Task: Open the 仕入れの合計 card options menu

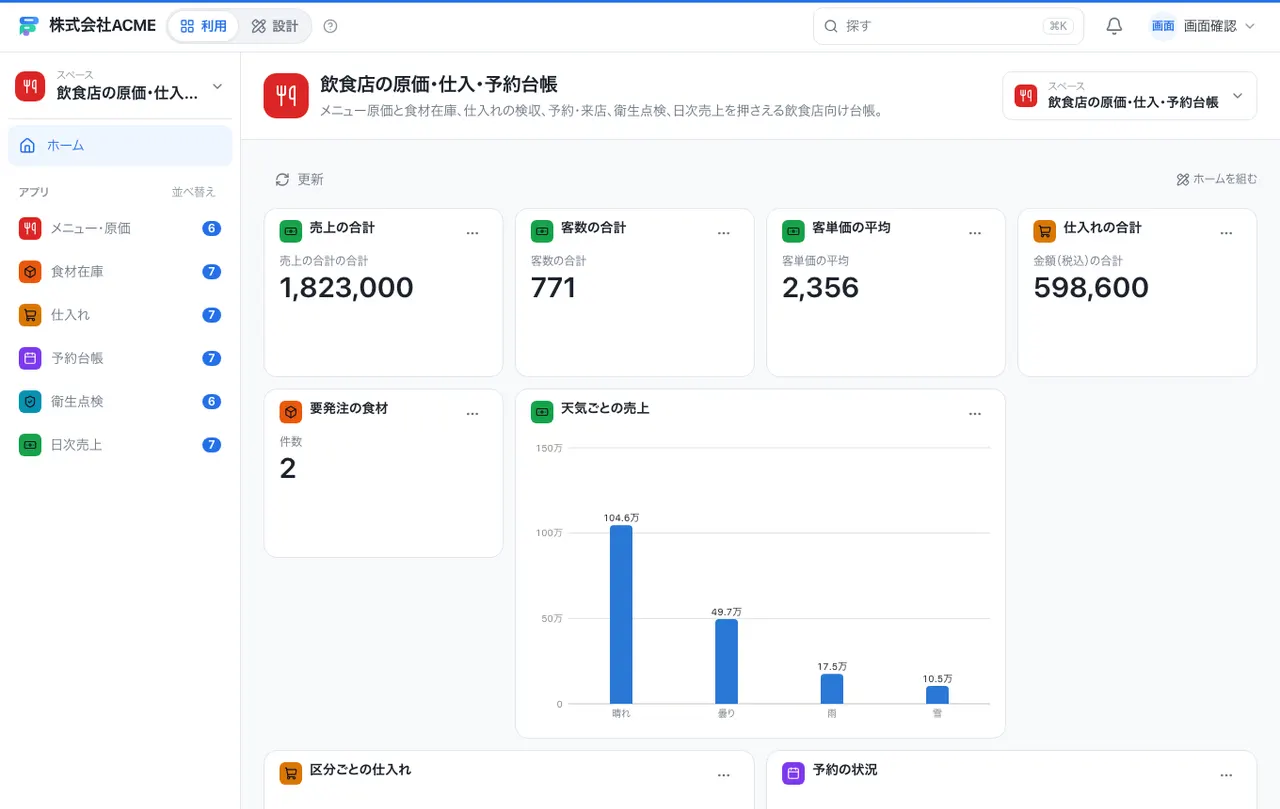Action: [x=1226, y=233]
